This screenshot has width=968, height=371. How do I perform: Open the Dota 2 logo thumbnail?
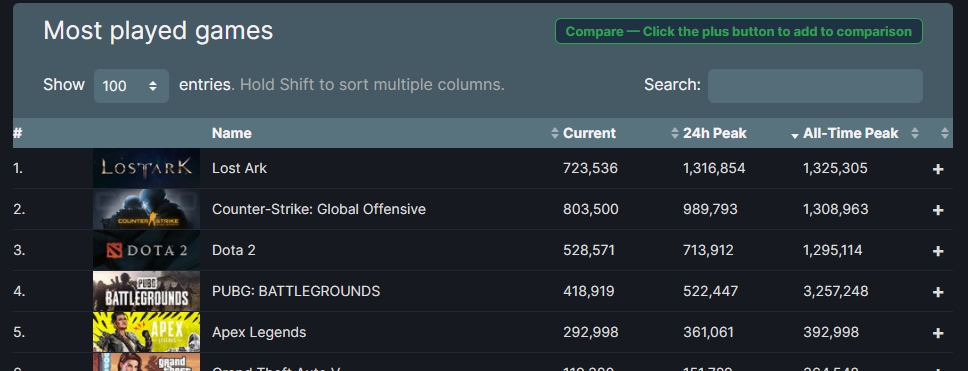pos(146,250)
